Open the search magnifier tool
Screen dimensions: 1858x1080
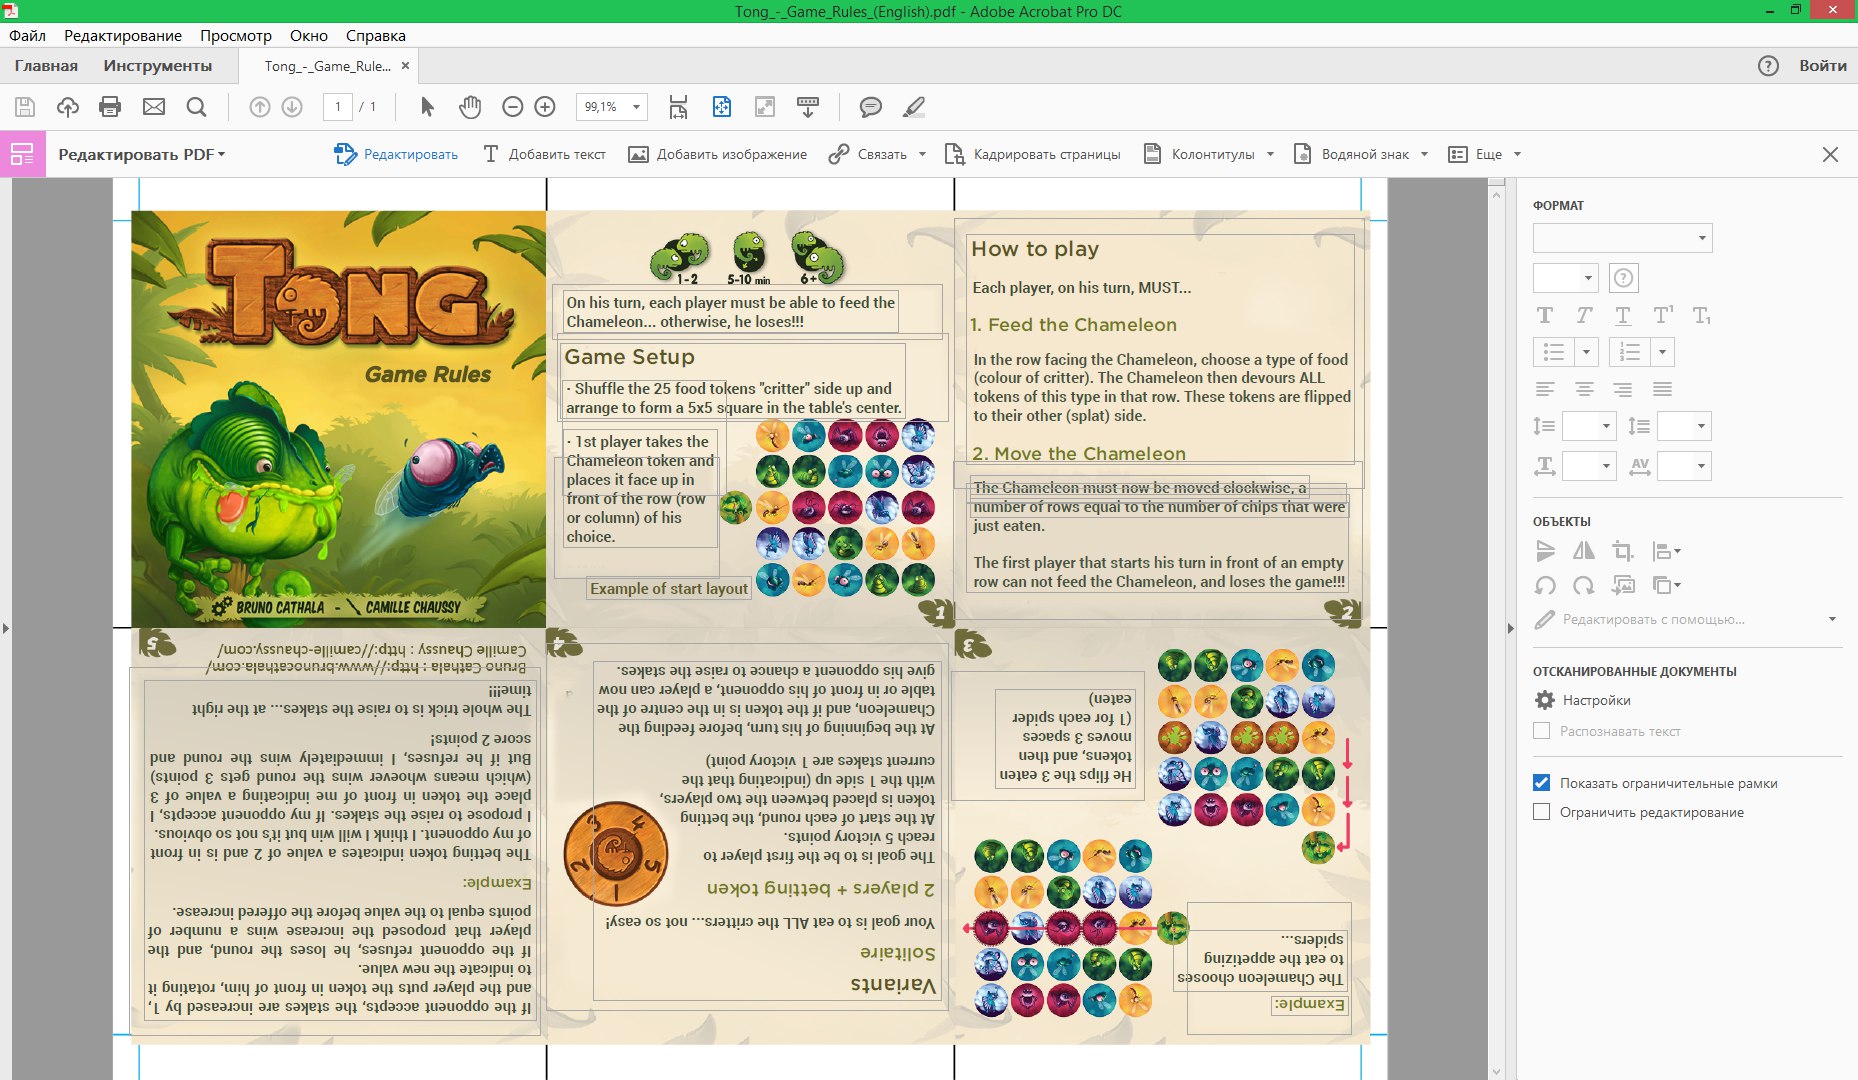pyautogui.click(x=196, y=107)
